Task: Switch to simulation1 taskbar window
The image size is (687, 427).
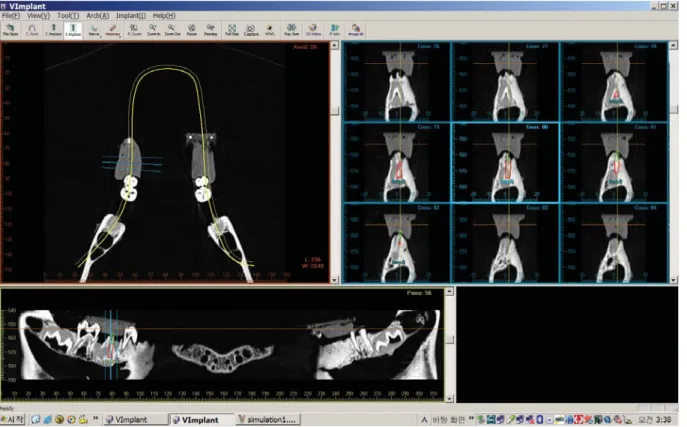Action: coord(268,420)
